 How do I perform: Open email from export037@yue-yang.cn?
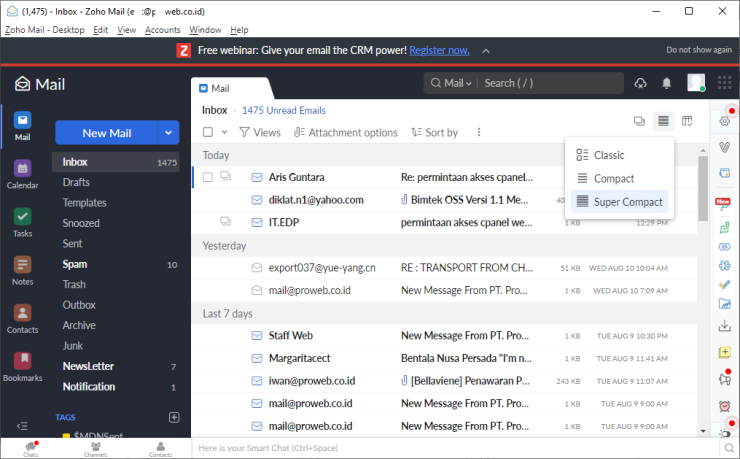coord(445,268)
